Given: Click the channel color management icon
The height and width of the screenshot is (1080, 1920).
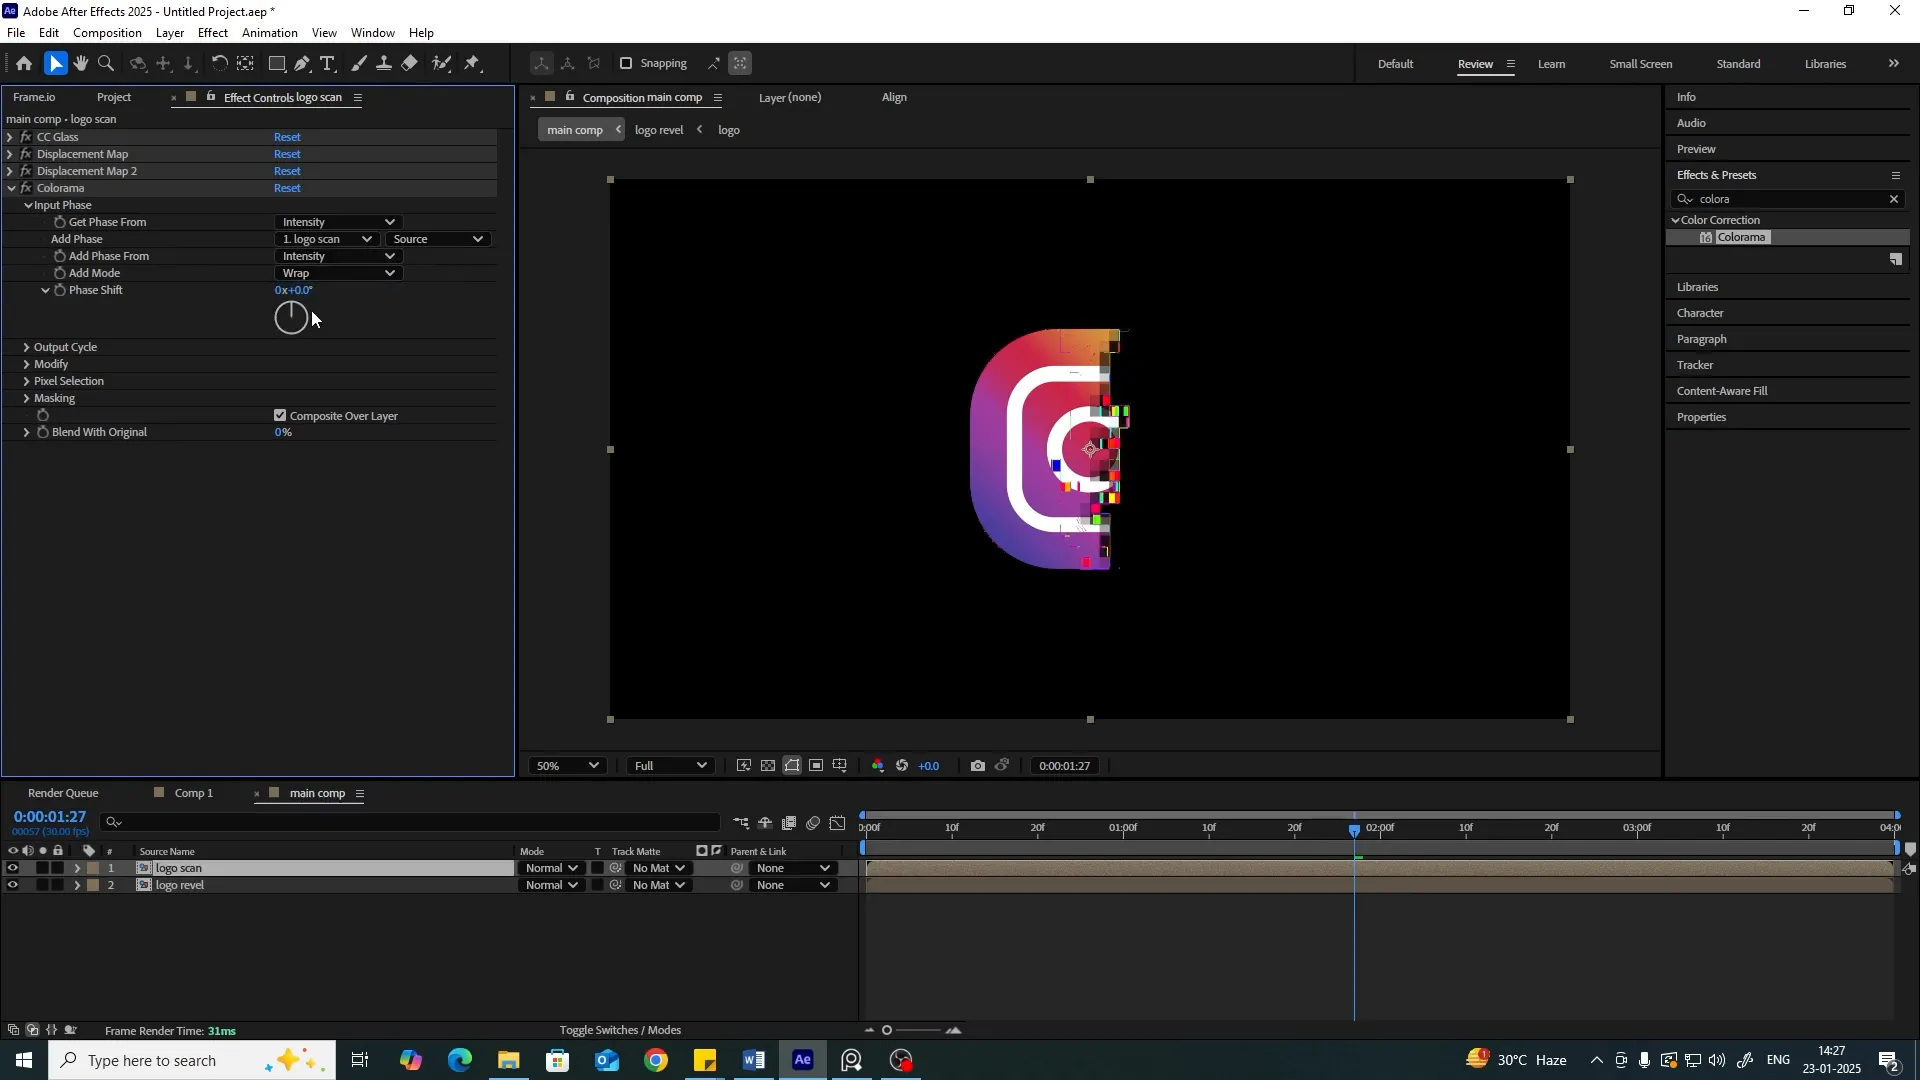Looking at the screenshot, I should click(x=878, y=766).
